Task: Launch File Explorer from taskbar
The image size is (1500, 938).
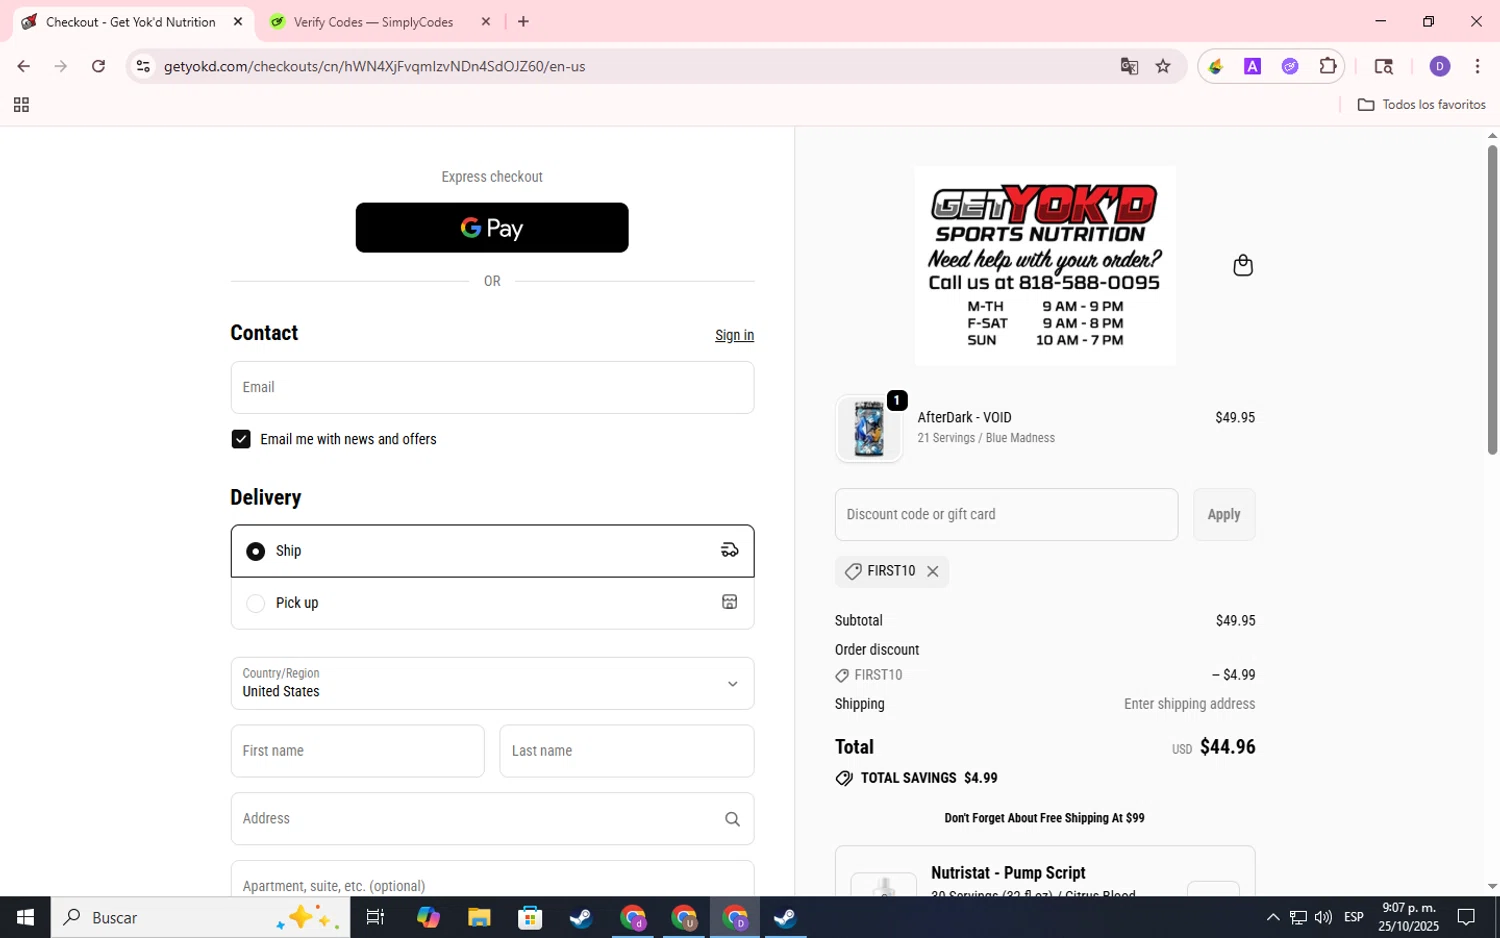Action: click(x=479, y=917)
